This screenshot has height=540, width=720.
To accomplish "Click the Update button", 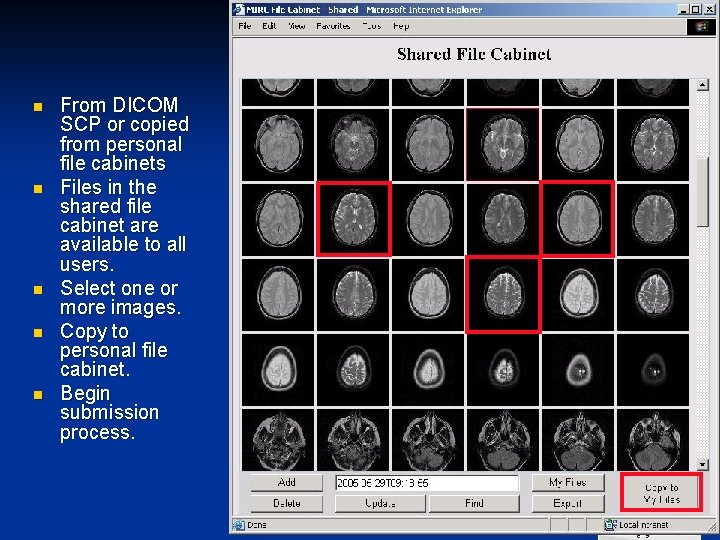I will coord(380,503).
